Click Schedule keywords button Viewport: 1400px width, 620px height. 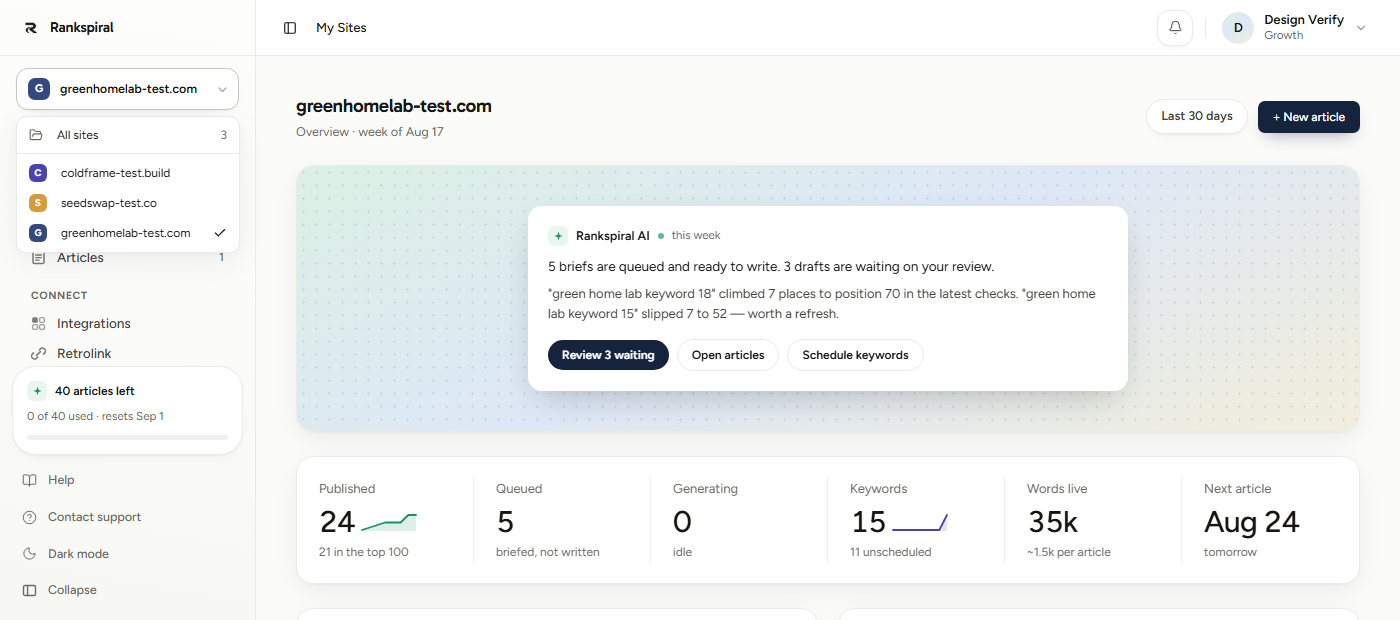pyautogui.click(x=855, y=355)
